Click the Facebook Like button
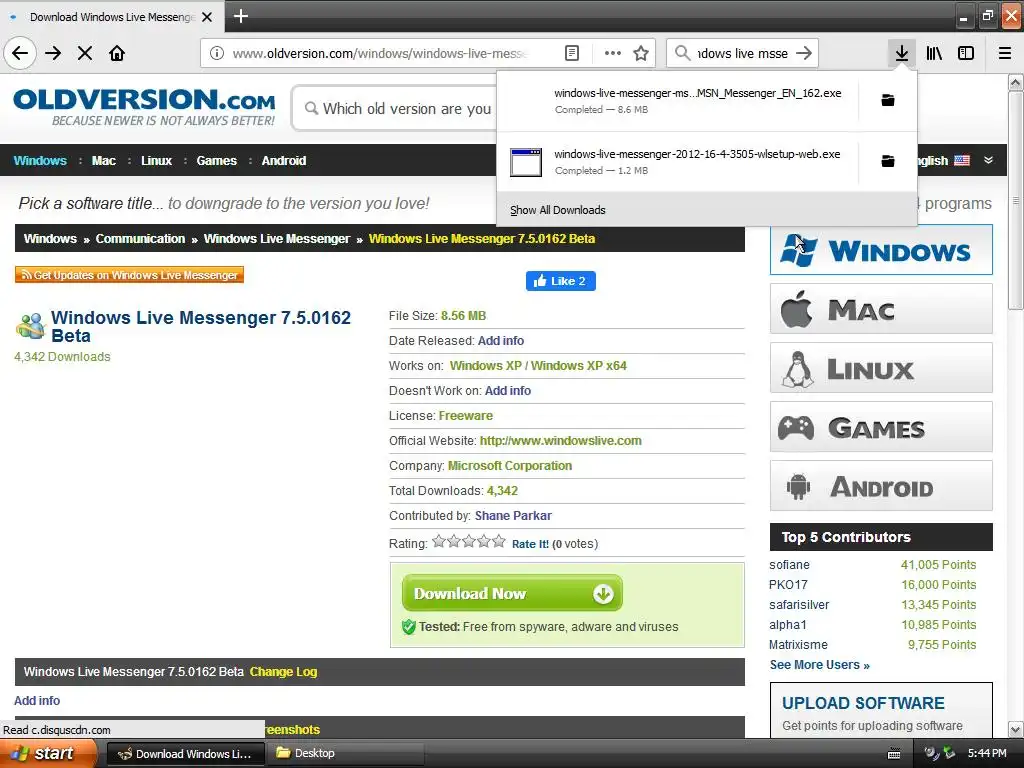 click(x=560, y=281)
